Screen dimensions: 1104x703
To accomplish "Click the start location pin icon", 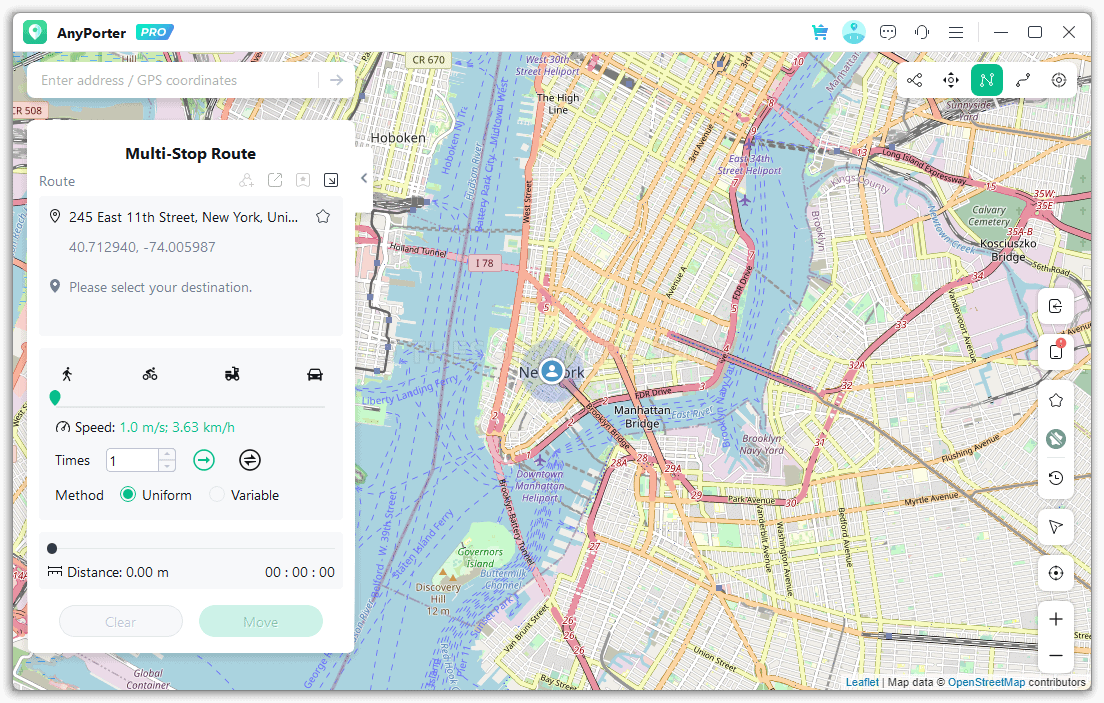I will pos(55,216).
